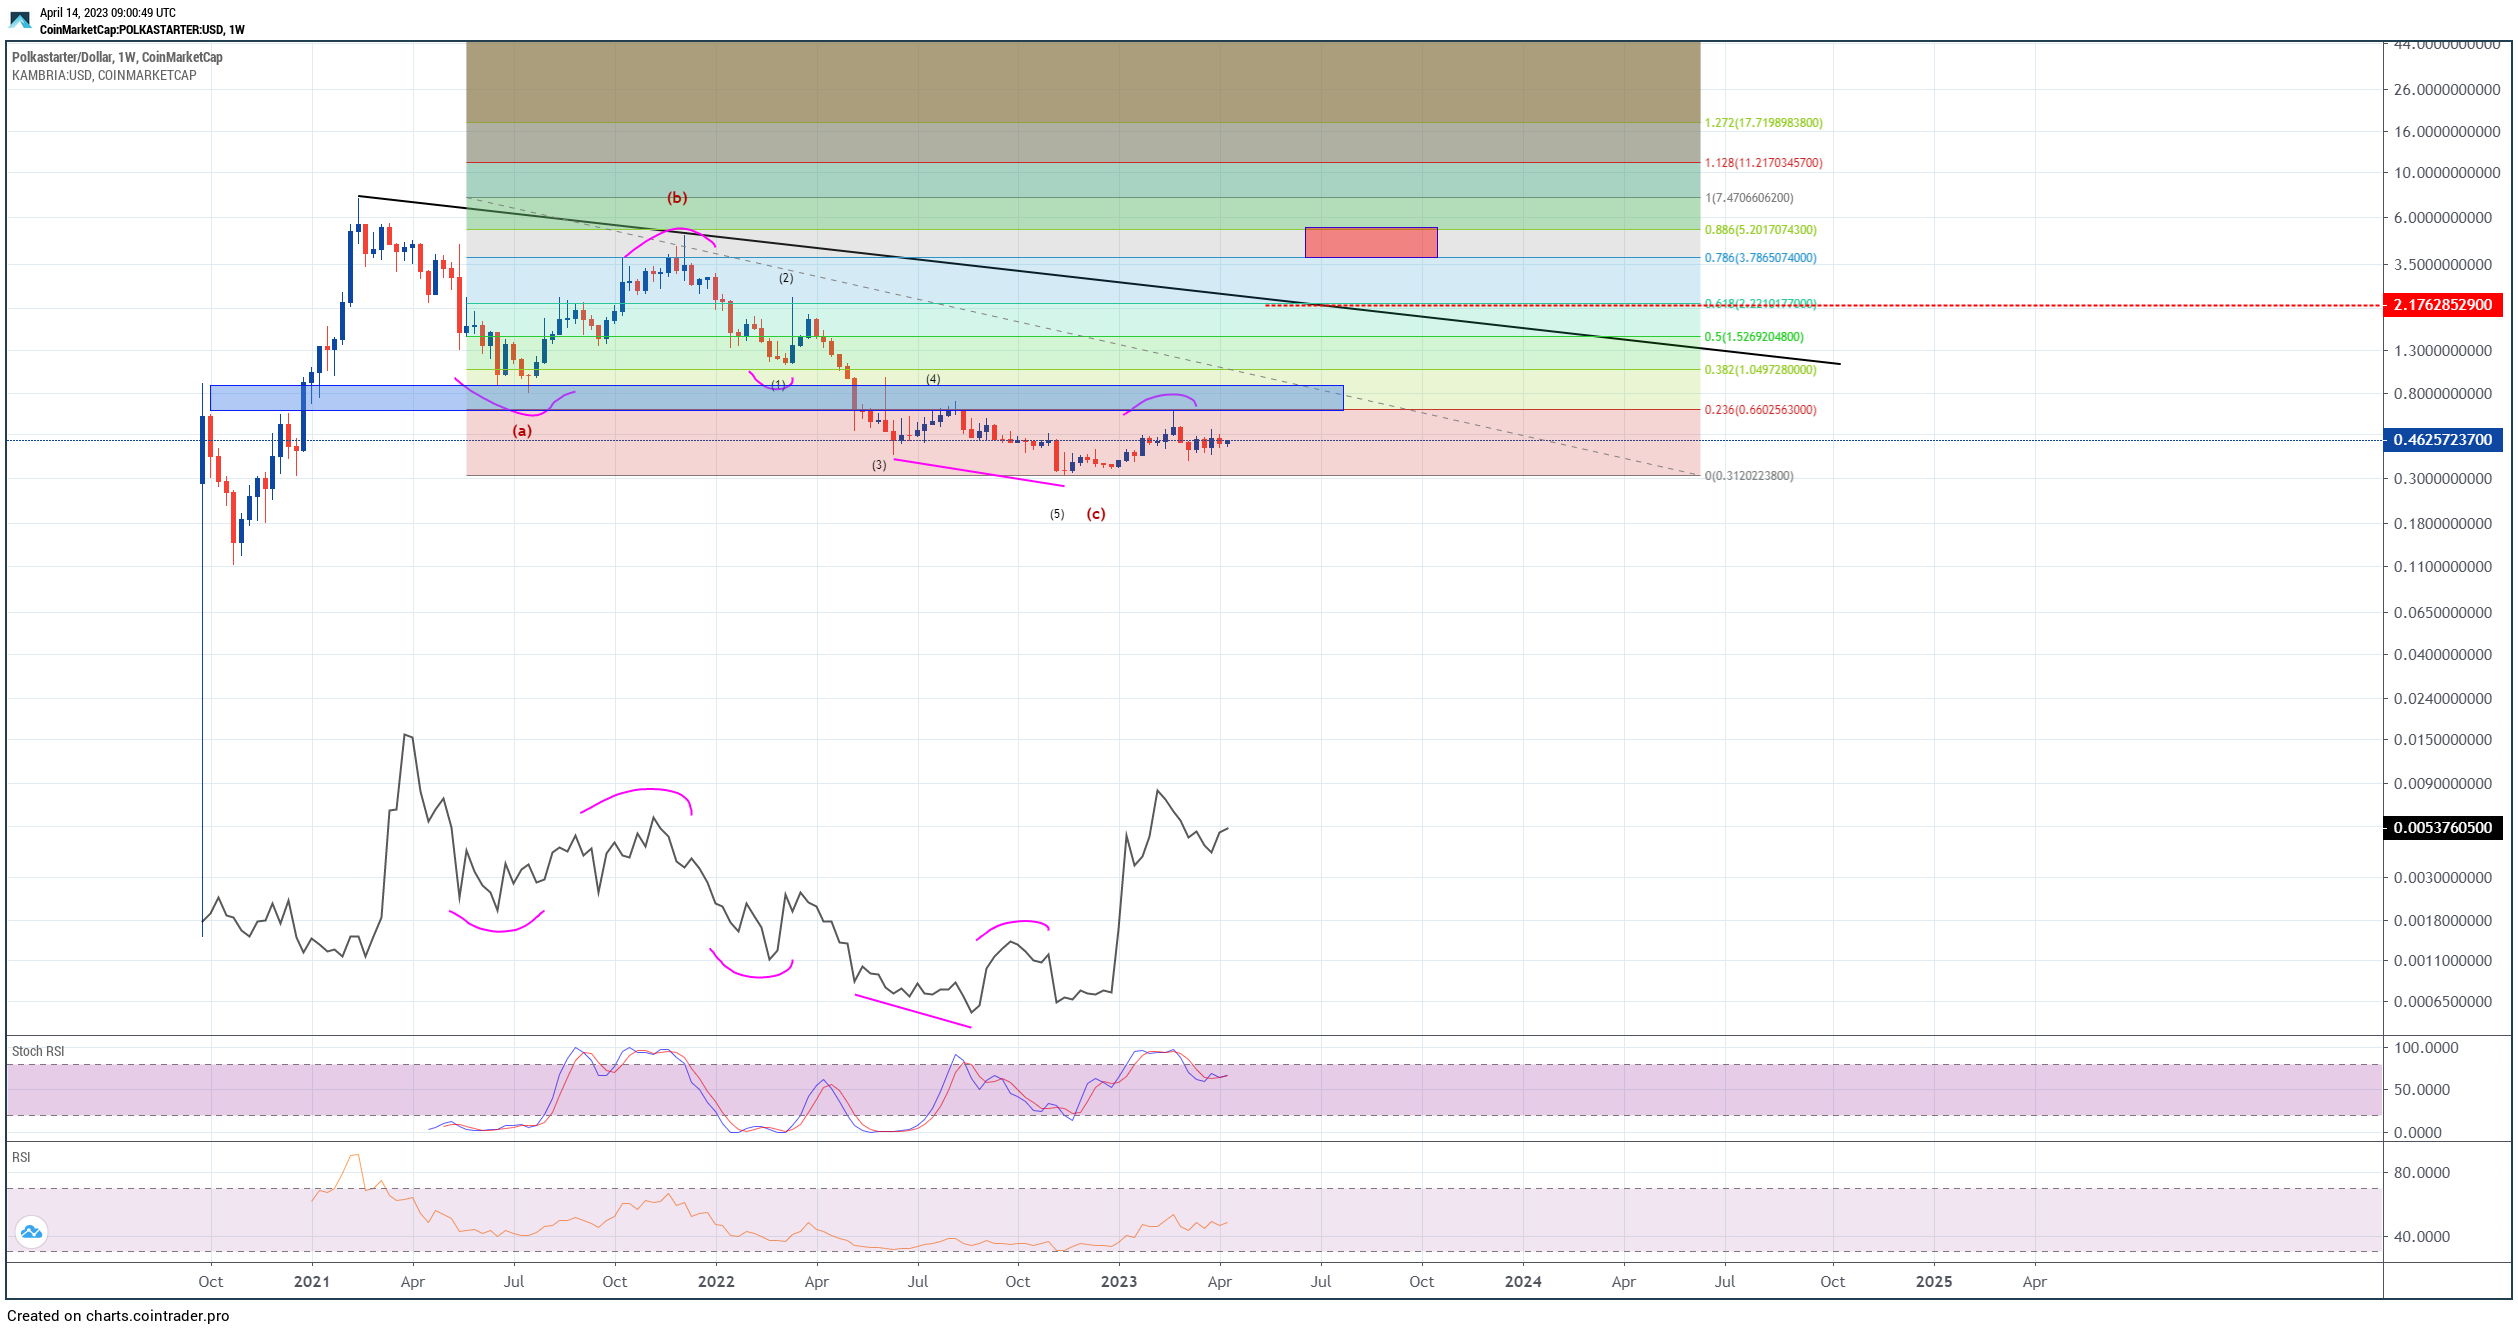The height and width of the screenshot is (1330, 2518).
Task: Click the black 0.0053760500 price label
Action: click(2442, 828)
